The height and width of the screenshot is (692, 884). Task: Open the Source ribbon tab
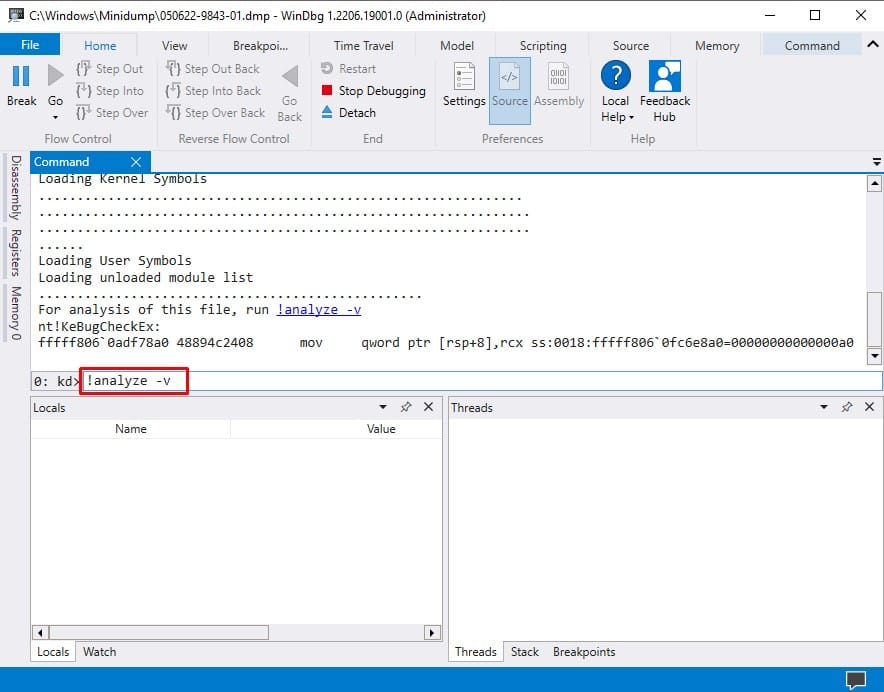point(630,46)
